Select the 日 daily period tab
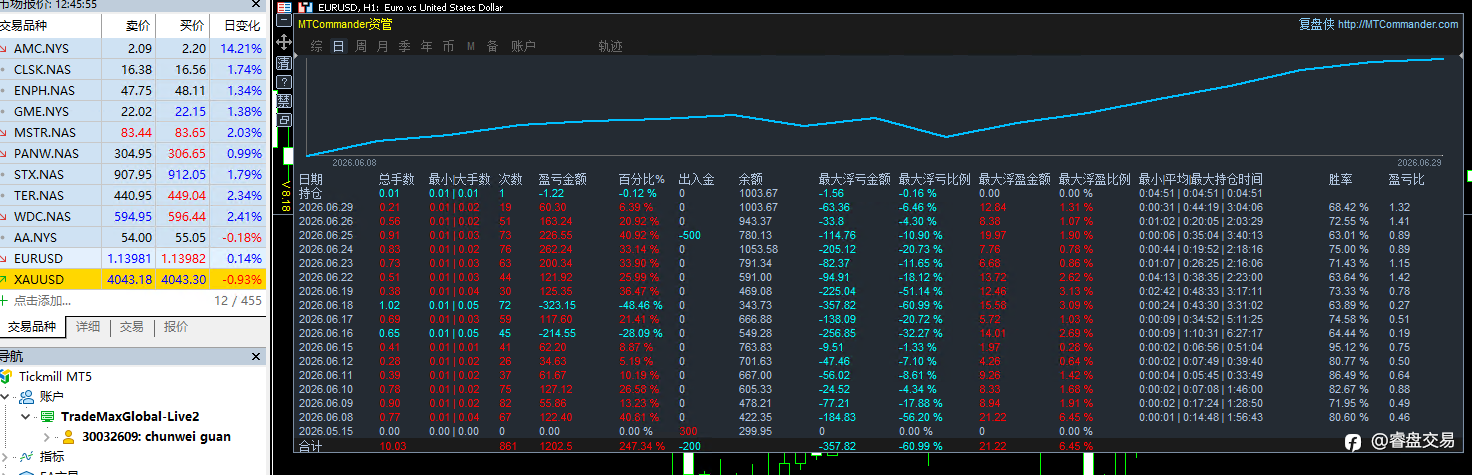The width and height of the screenshot is (1472, 475). (338, 46)
